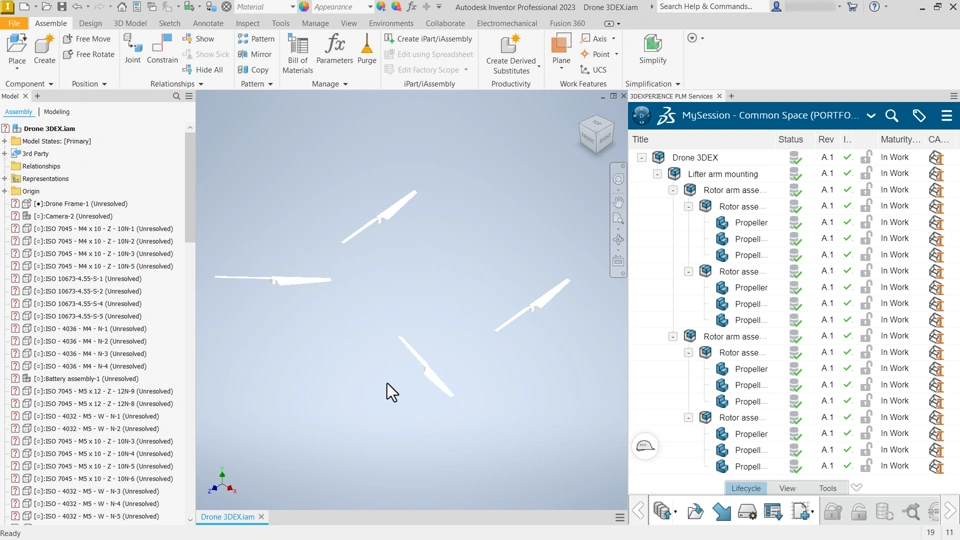Switch to the View tab in PLM panel
The height and width of the screenshot is (540, 960).
click(787, 488)
